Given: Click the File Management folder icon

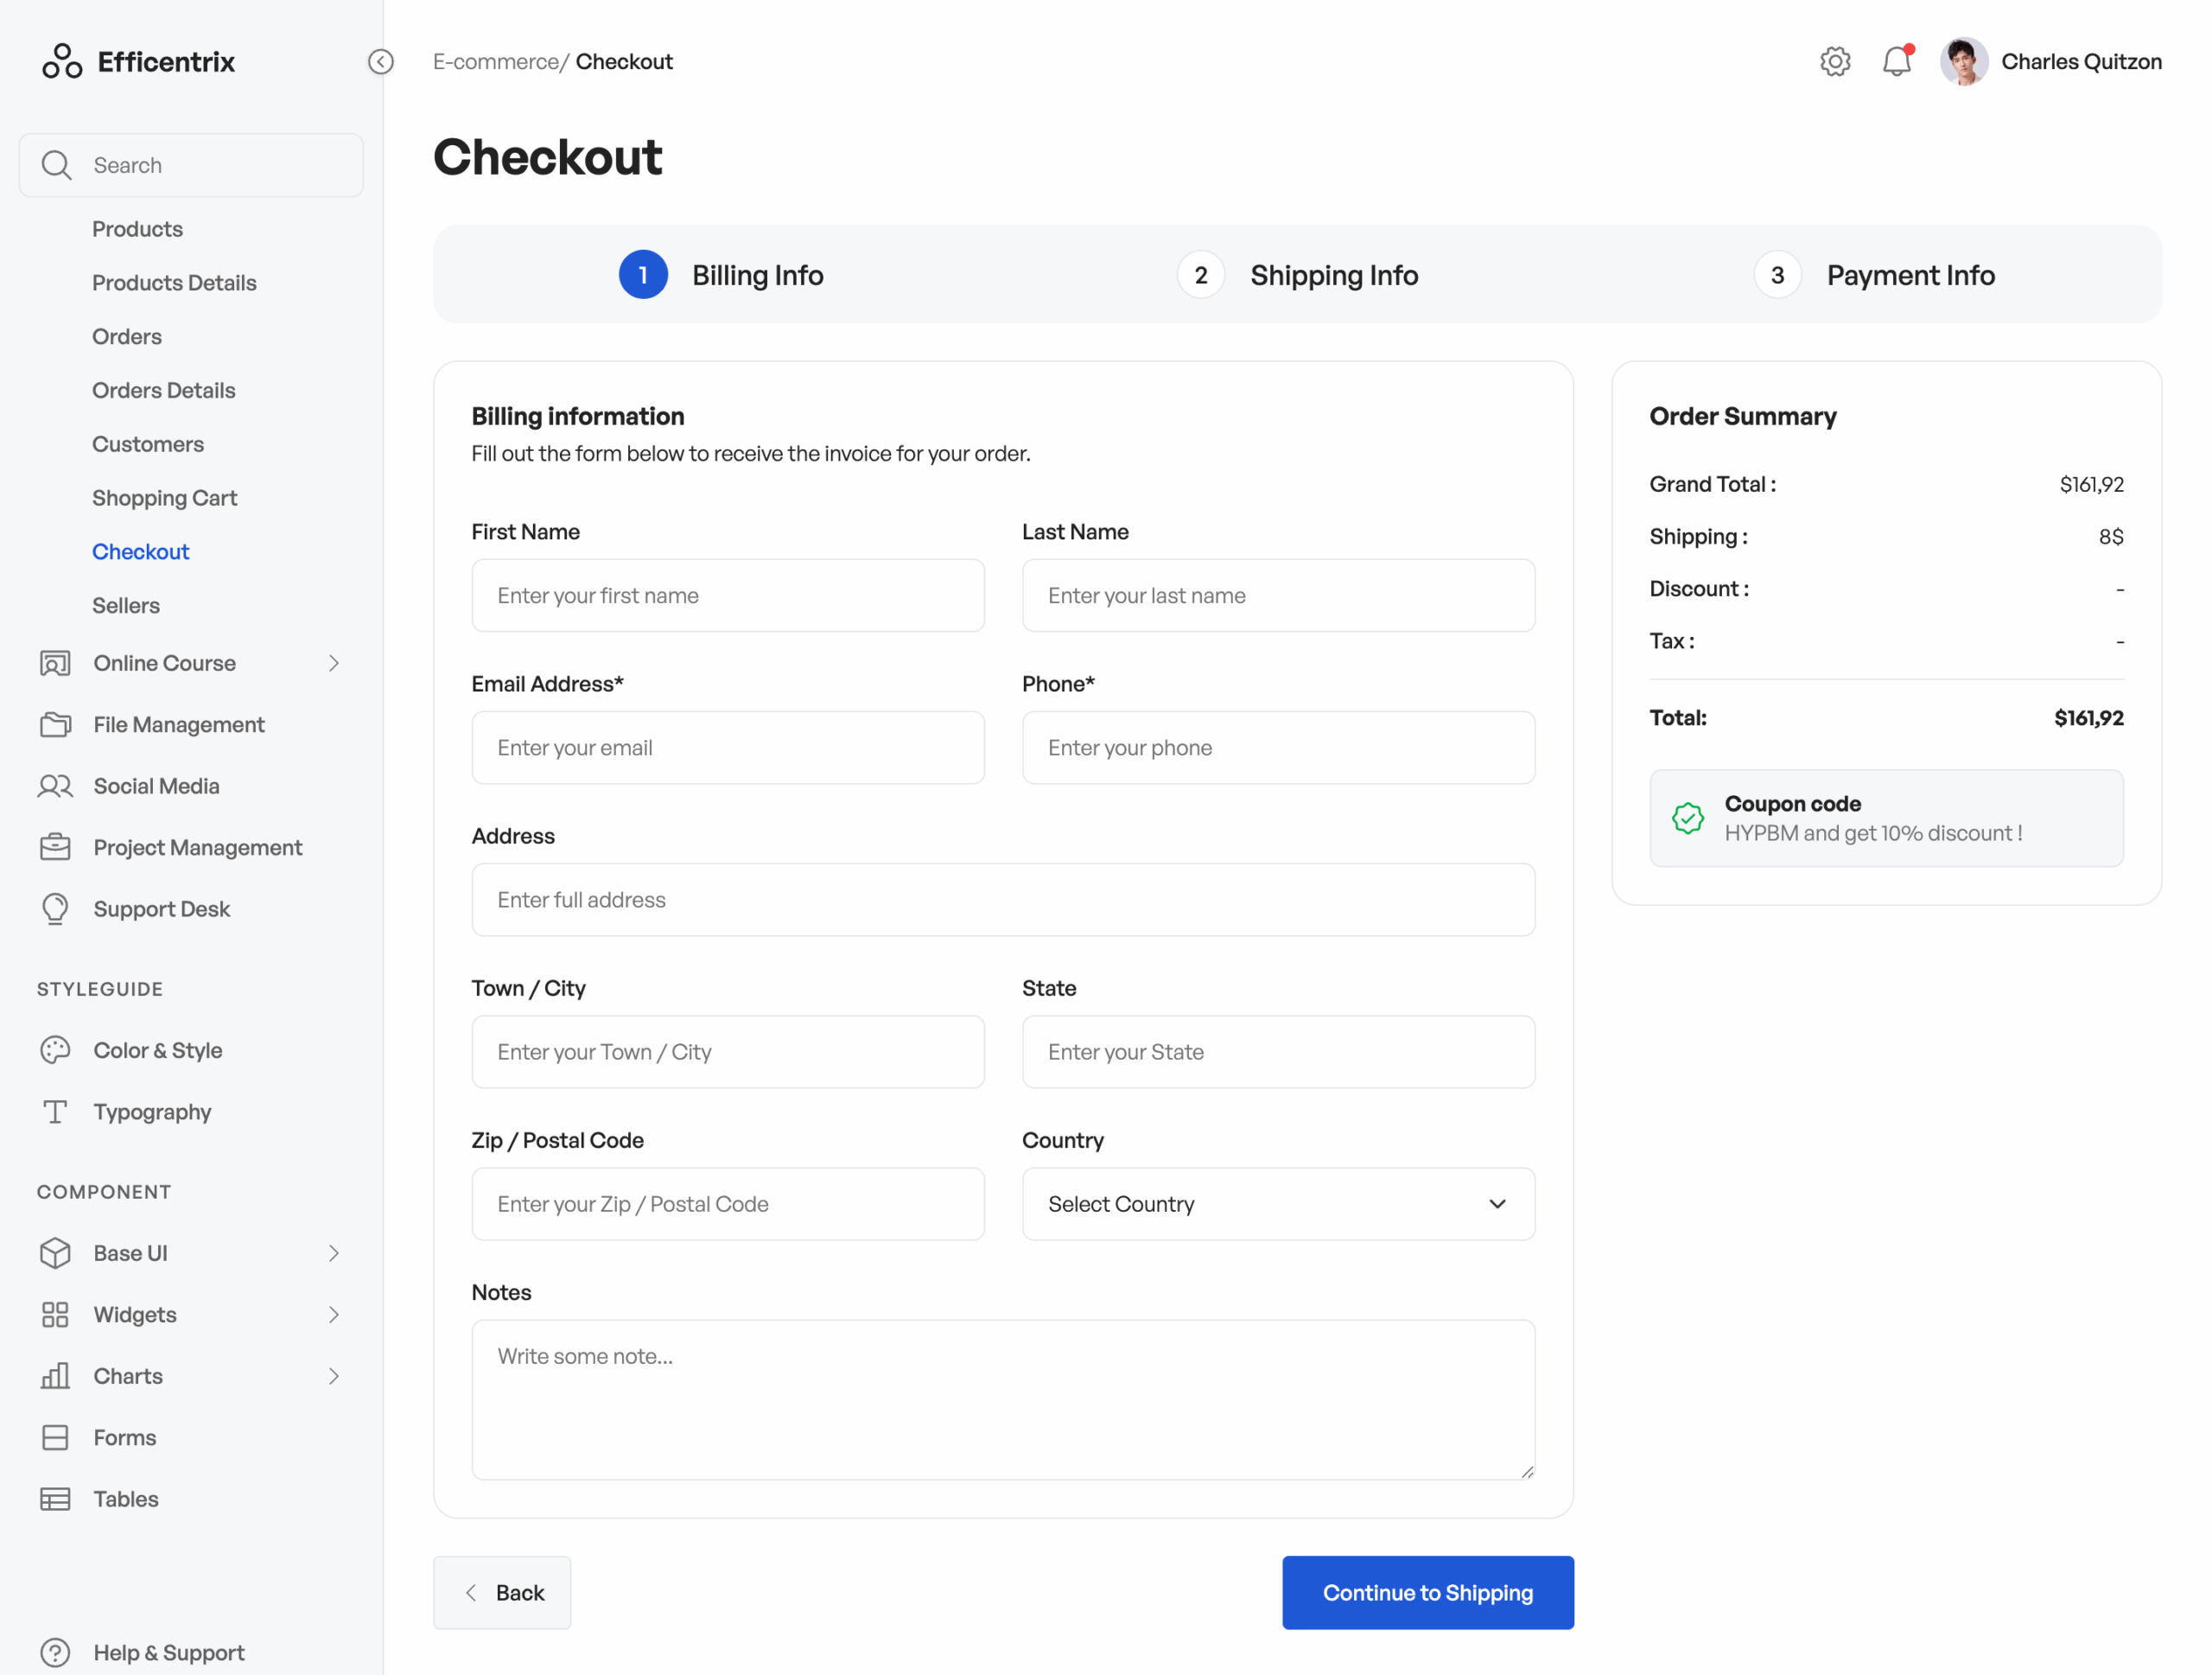Looking at the screenshot, I should [55, 725].
